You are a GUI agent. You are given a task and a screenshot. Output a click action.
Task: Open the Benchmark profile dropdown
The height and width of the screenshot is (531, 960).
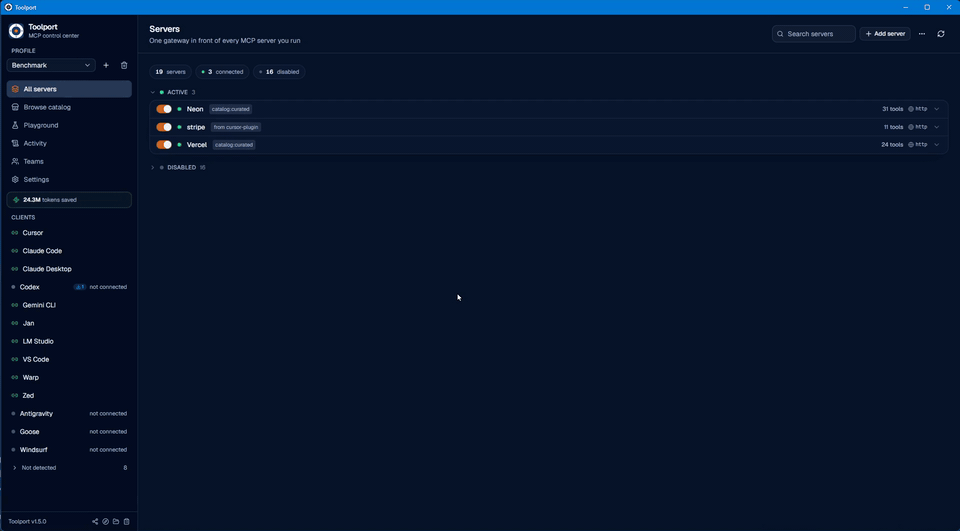[51, 65]
